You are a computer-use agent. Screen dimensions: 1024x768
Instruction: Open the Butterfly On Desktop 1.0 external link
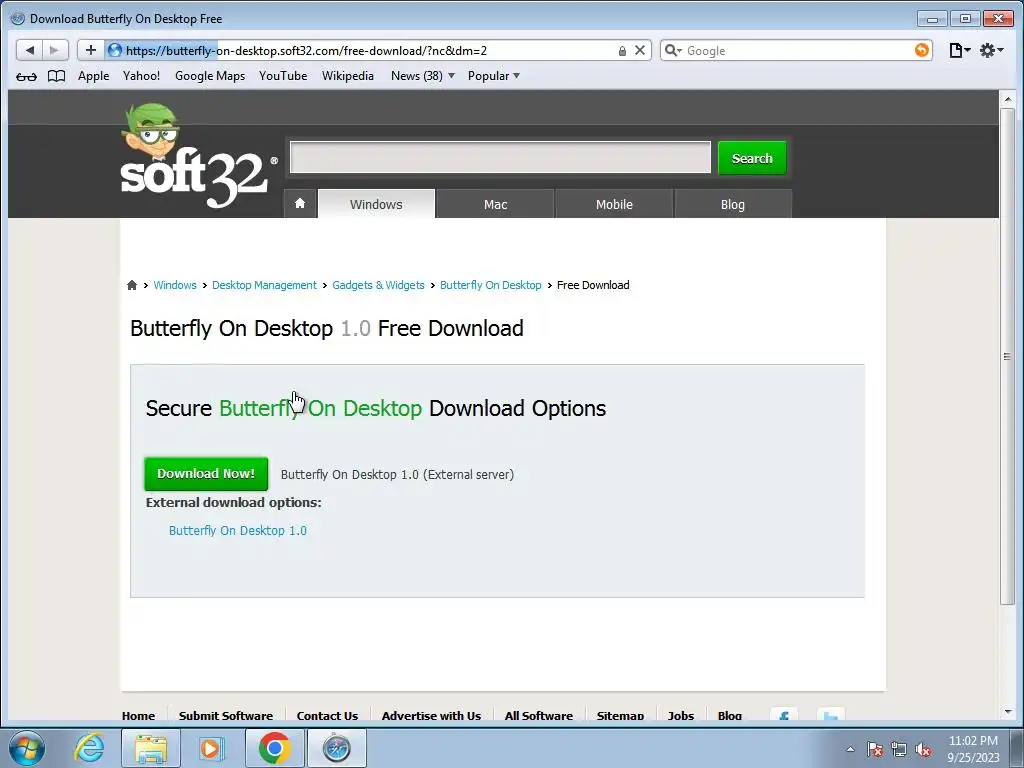pyautogui.click(x=238, y=530)
